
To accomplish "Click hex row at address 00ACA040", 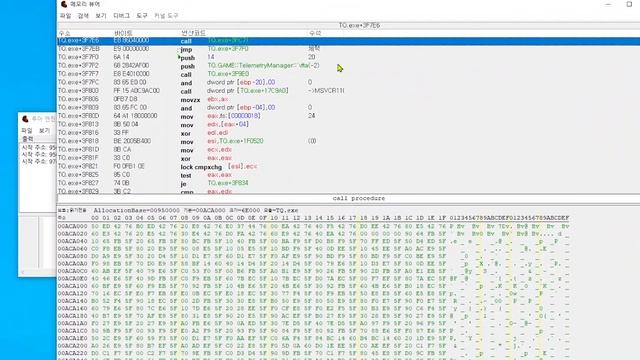I will (313, 241).
